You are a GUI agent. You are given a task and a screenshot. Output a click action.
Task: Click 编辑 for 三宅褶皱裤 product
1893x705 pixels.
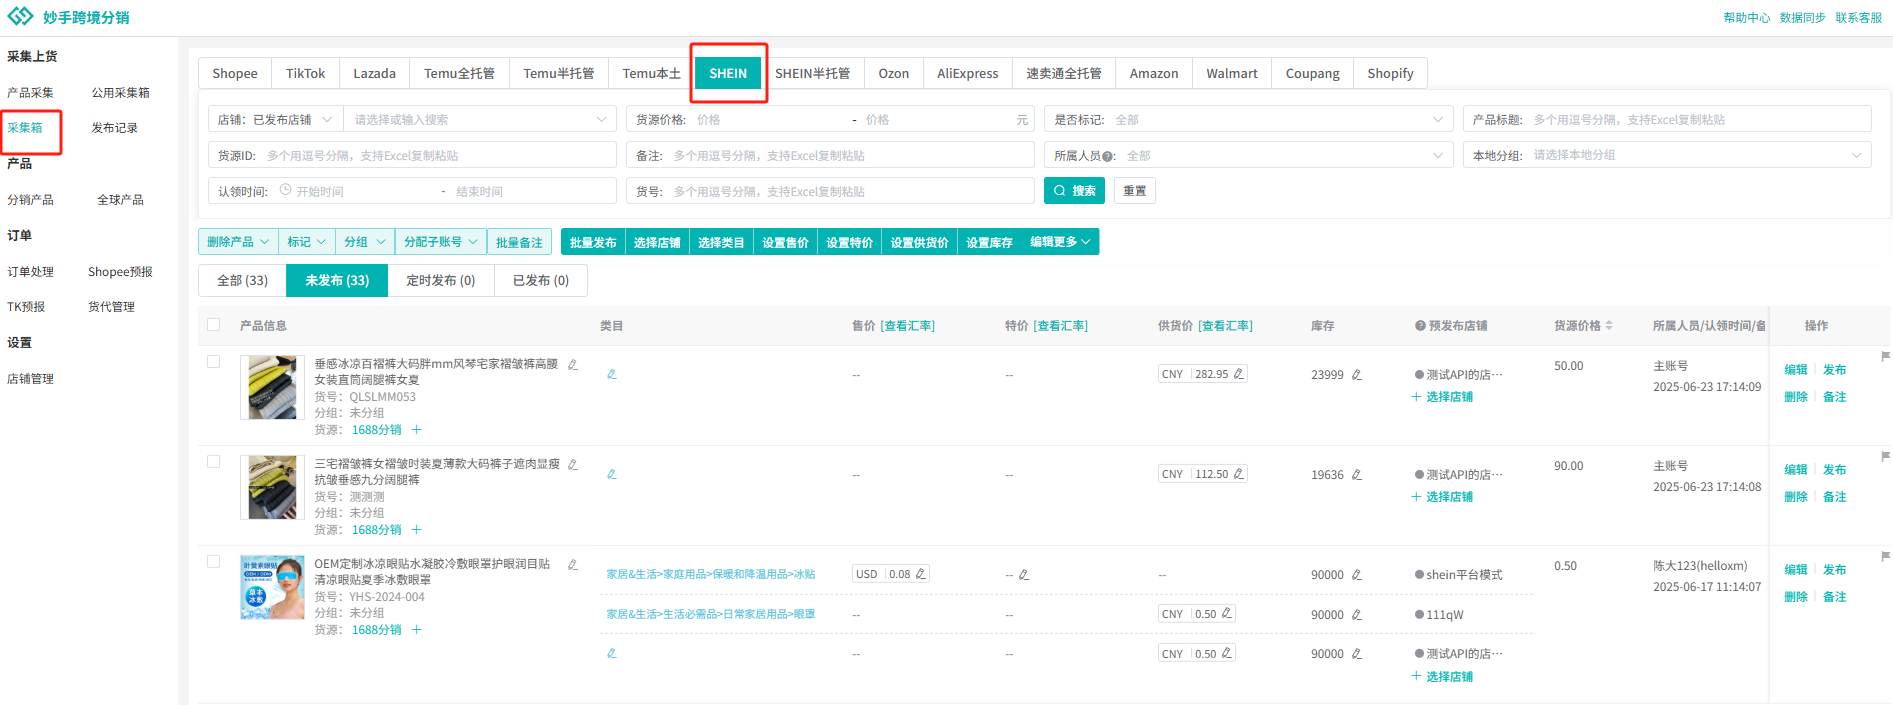[1796, 470]
